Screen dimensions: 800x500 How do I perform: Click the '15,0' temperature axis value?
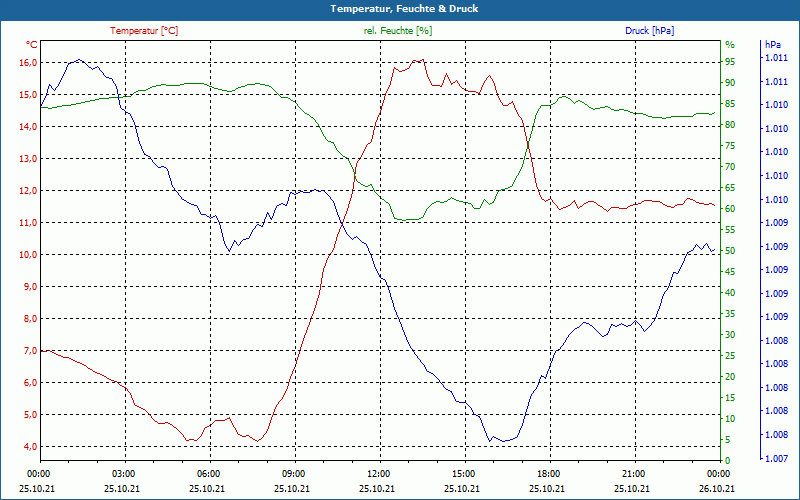[x=28, y=95]
